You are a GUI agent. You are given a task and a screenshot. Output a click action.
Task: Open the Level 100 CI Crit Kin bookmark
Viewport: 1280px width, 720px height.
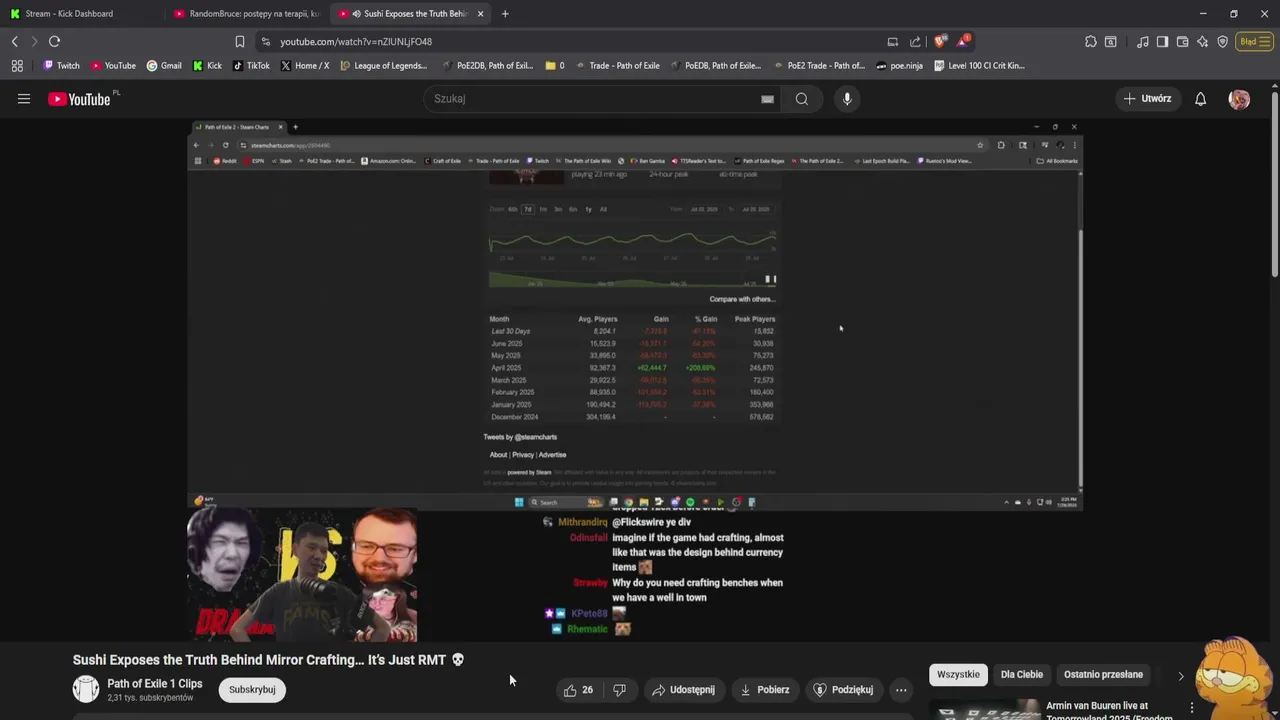pos(980,66)
